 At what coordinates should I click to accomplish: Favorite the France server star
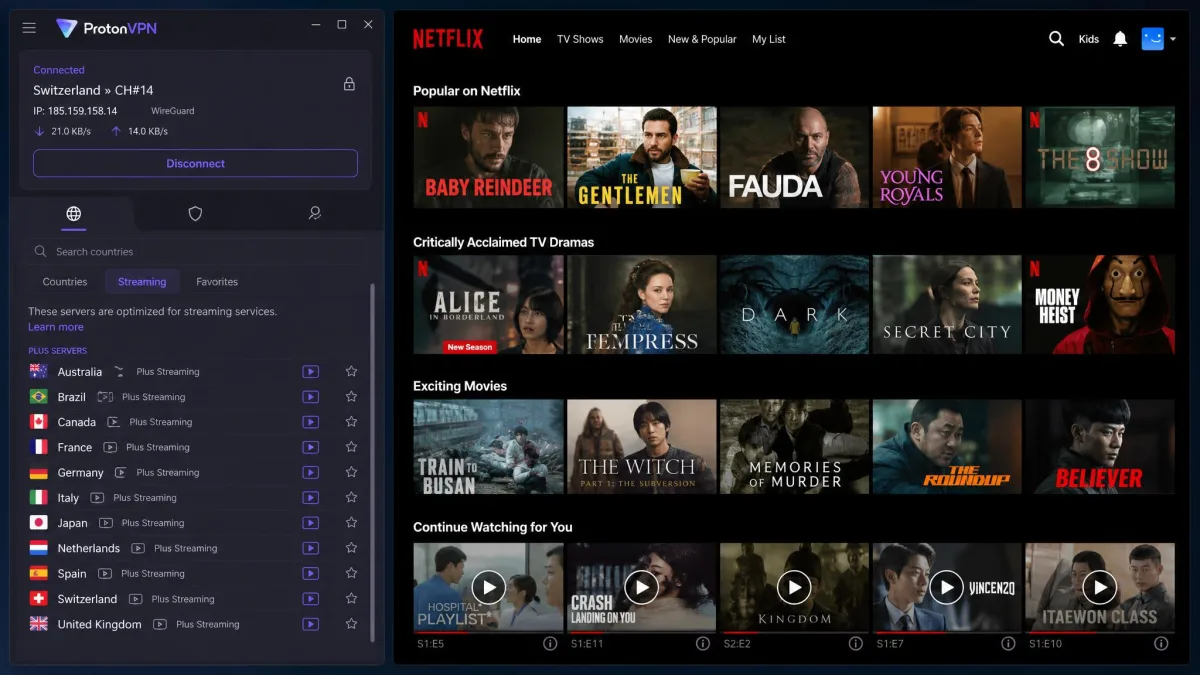[x=351, y=447]
